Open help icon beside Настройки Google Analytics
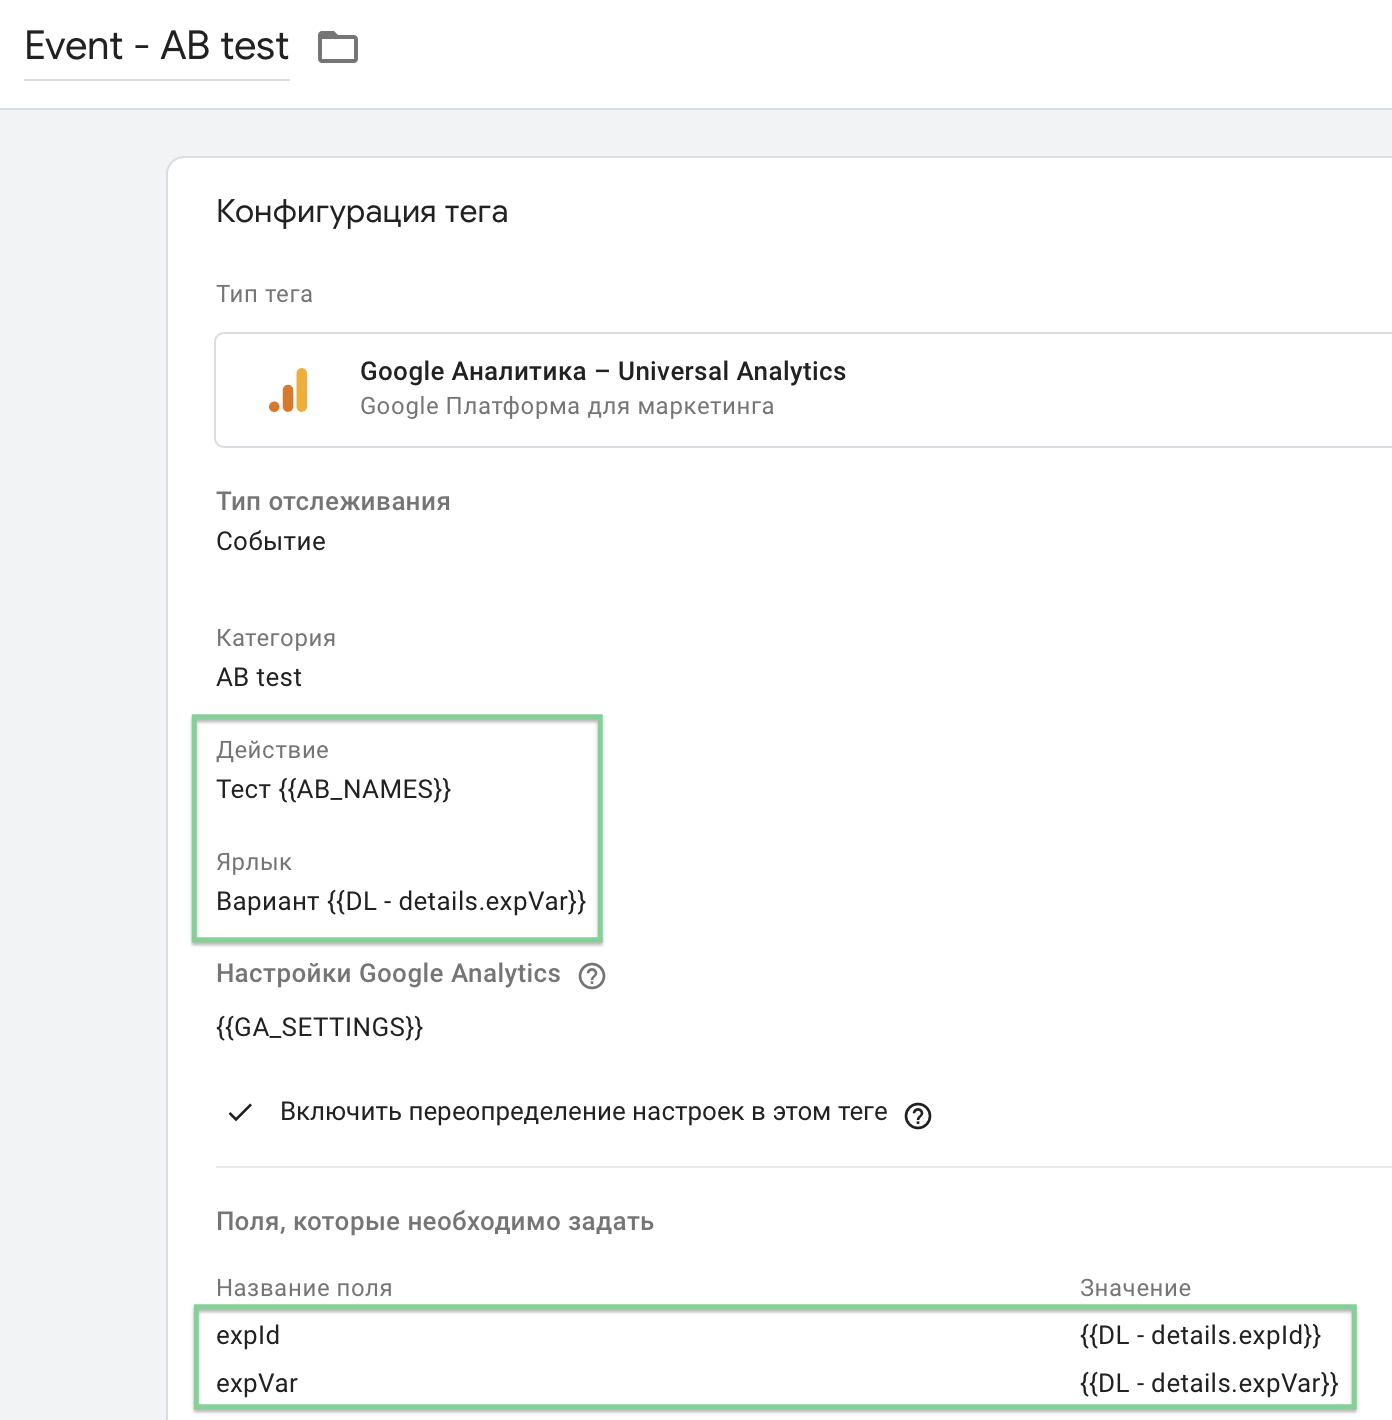This screenshot has height=1420, width=1392. pos(592,975)
